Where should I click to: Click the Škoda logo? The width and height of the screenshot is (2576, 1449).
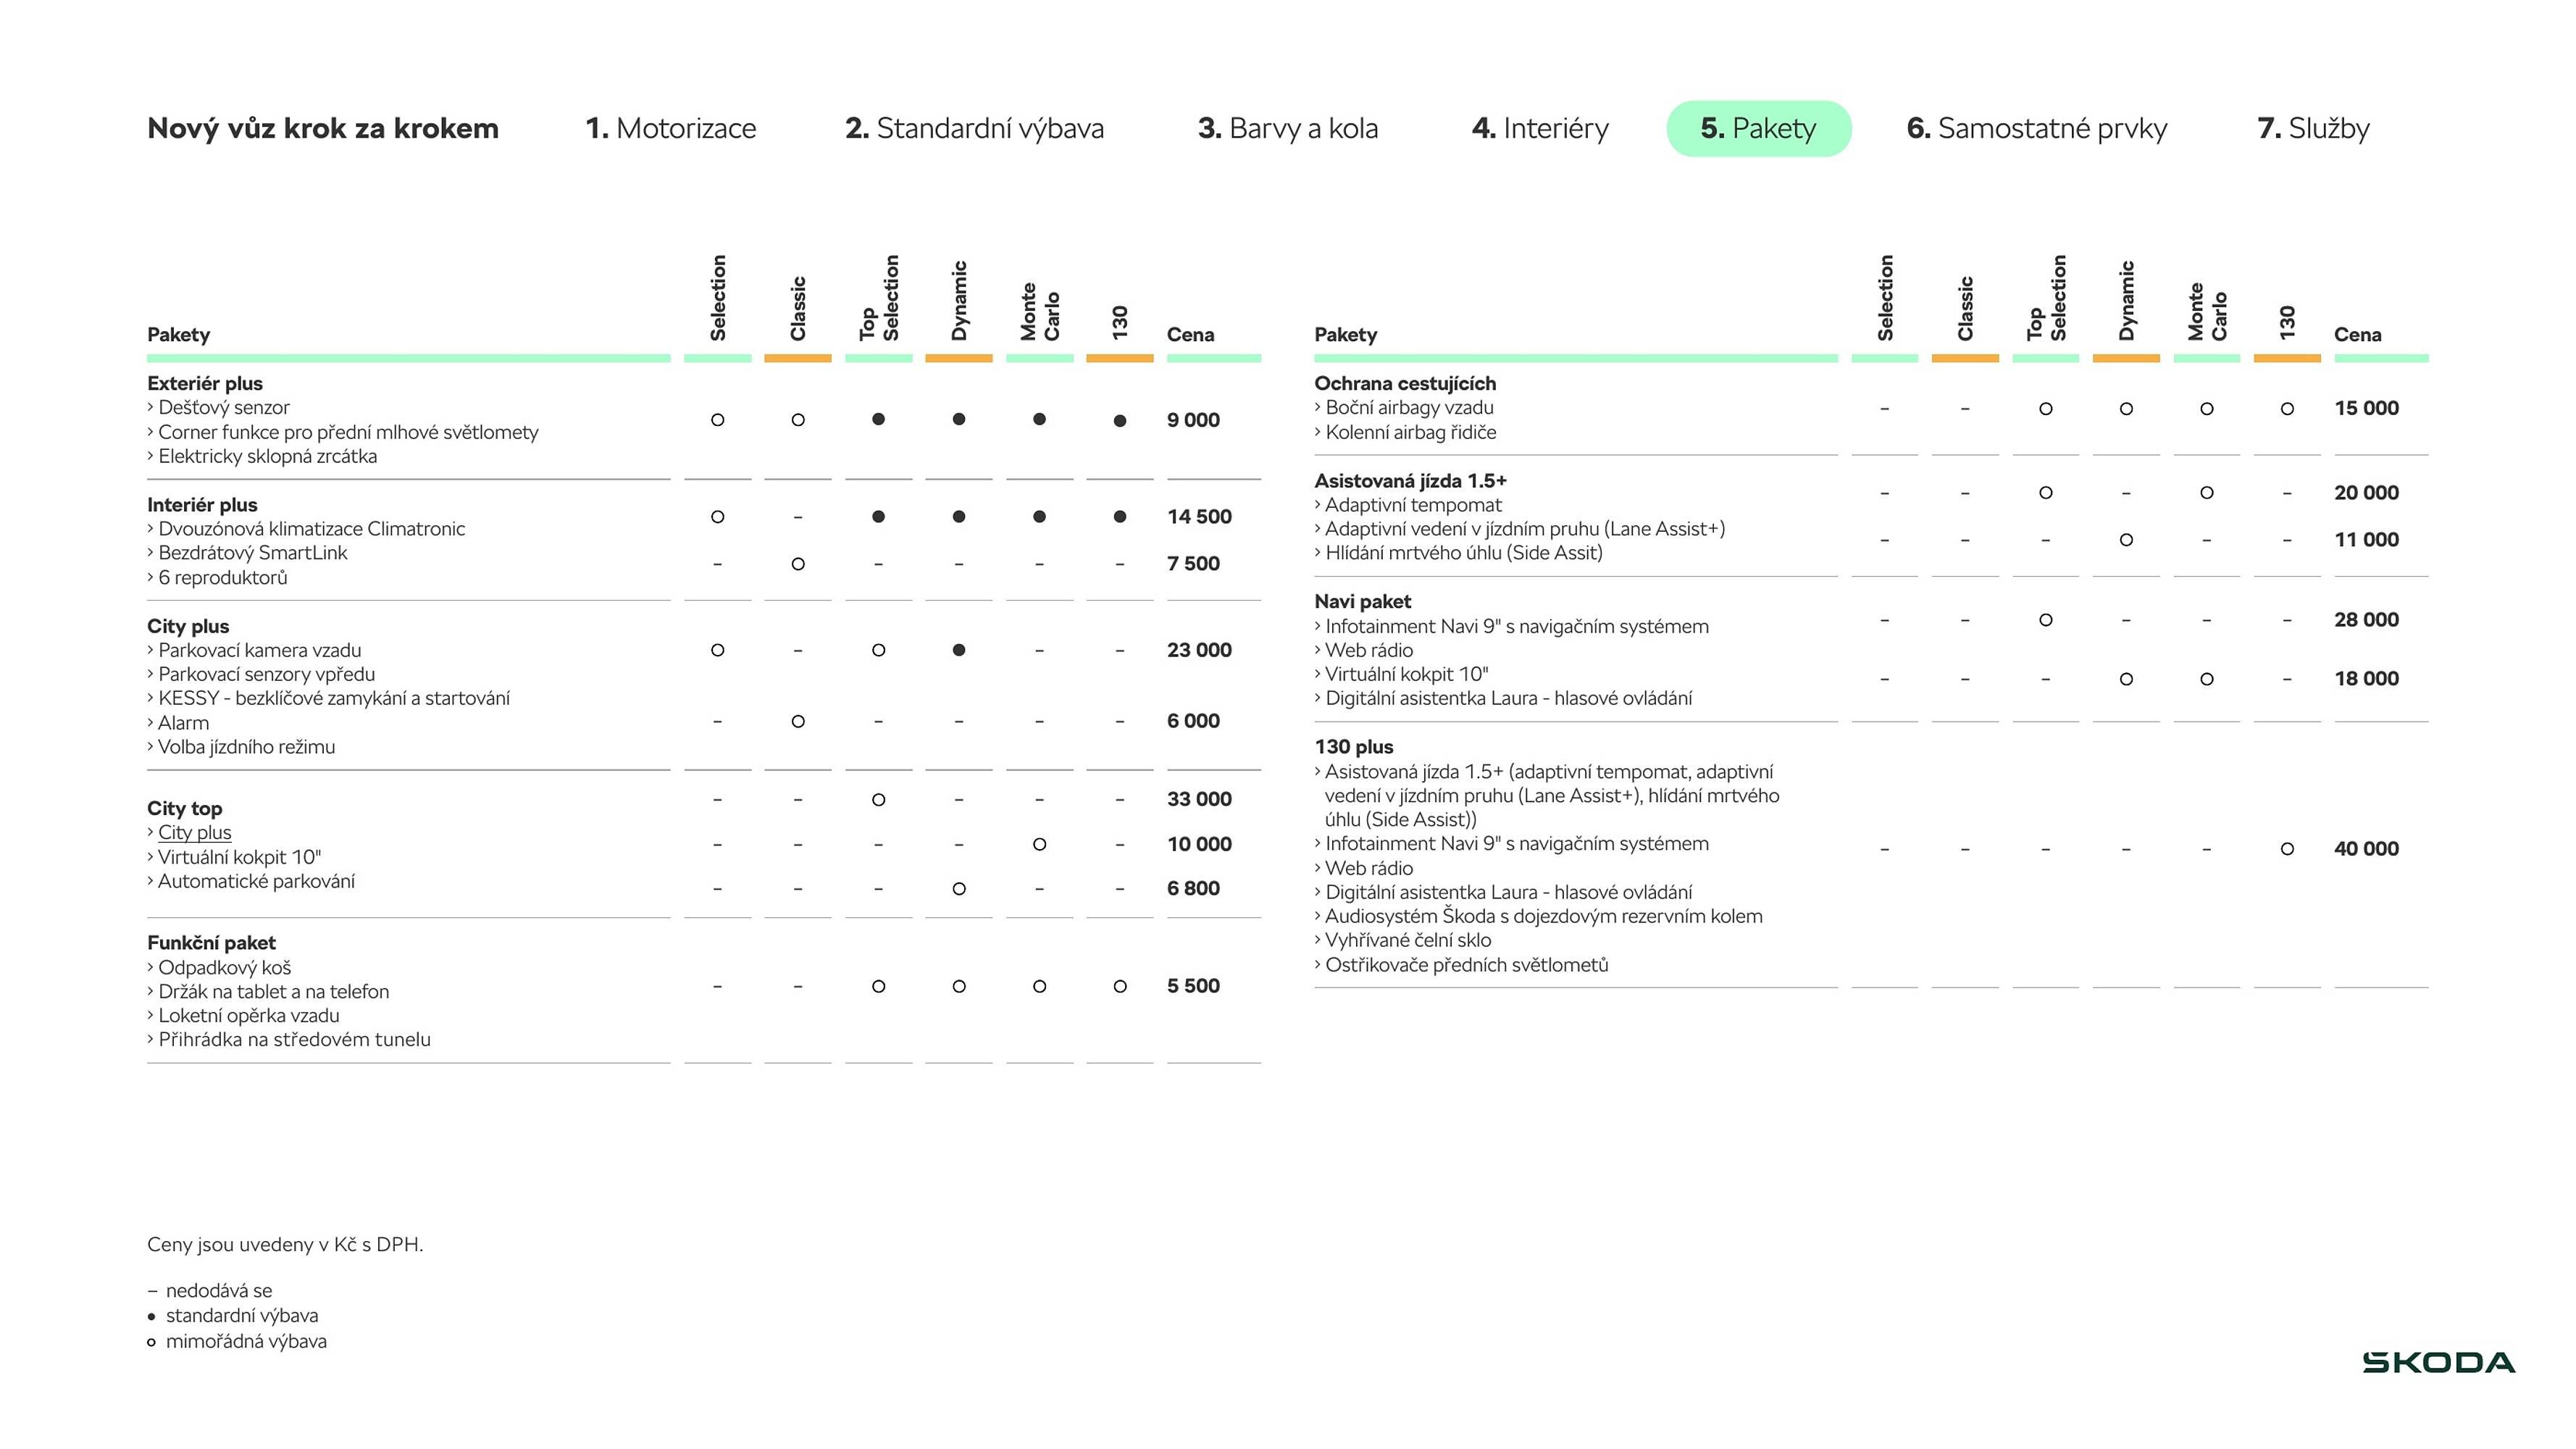[x=2438, y=1362]
